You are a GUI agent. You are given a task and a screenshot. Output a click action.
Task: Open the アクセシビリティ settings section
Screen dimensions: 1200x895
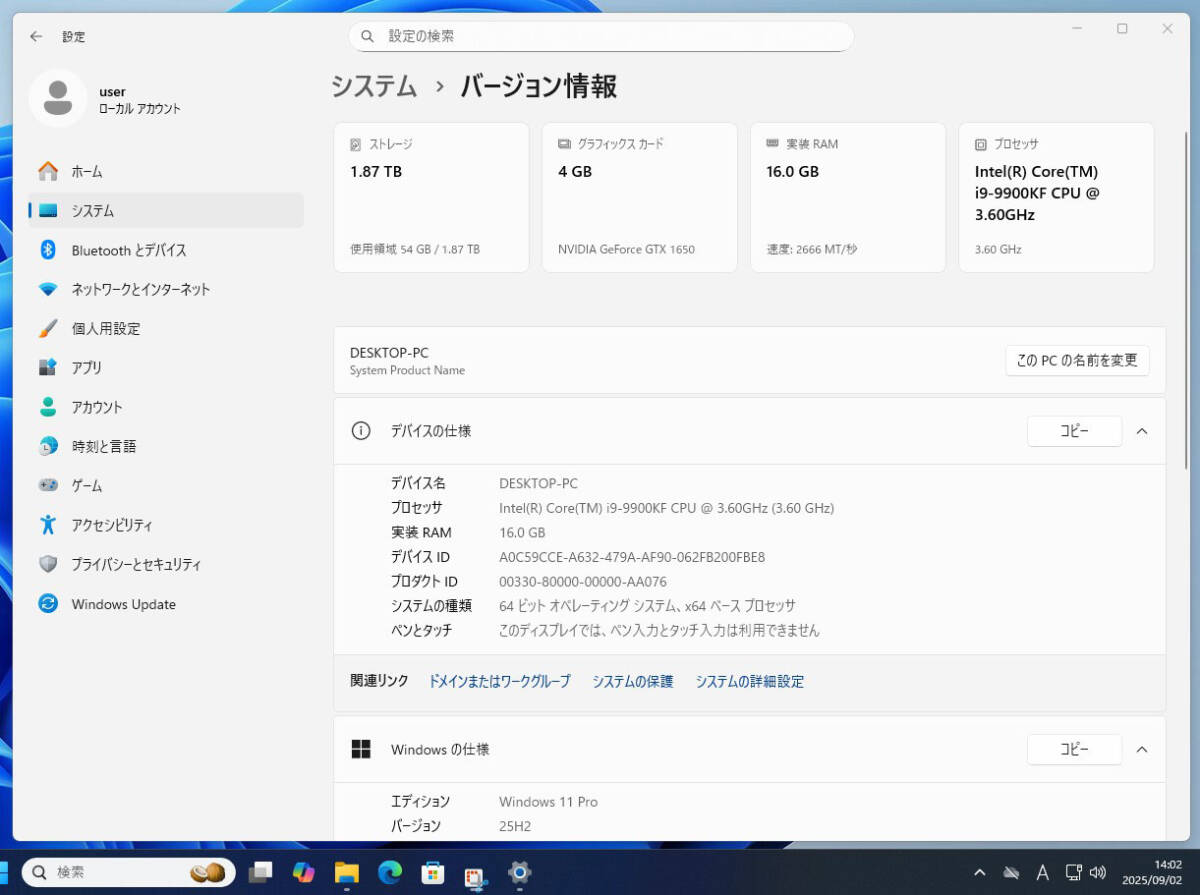click(x=111, y=525)
